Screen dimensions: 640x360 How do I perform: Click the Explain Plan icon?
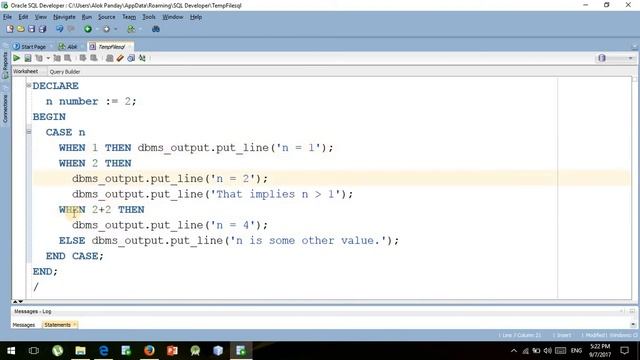click(39, 58)
